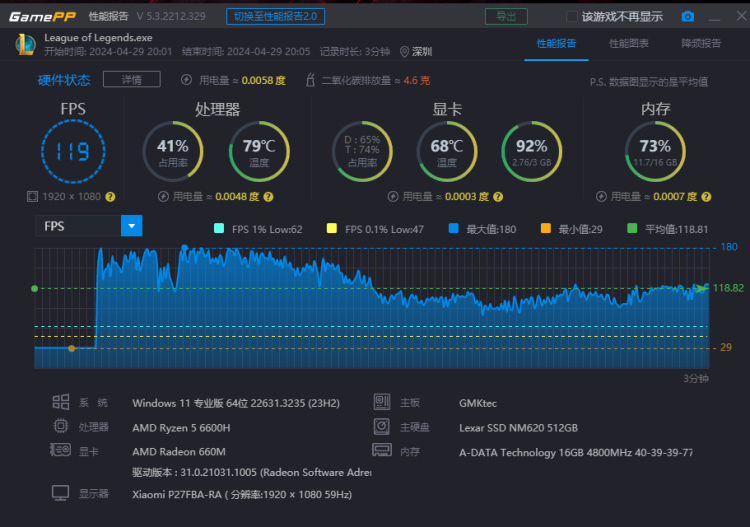Click the A-DATA Technology 16GB memory text
The height and width of the screenshot is (527, 750).
click(576, 452)
